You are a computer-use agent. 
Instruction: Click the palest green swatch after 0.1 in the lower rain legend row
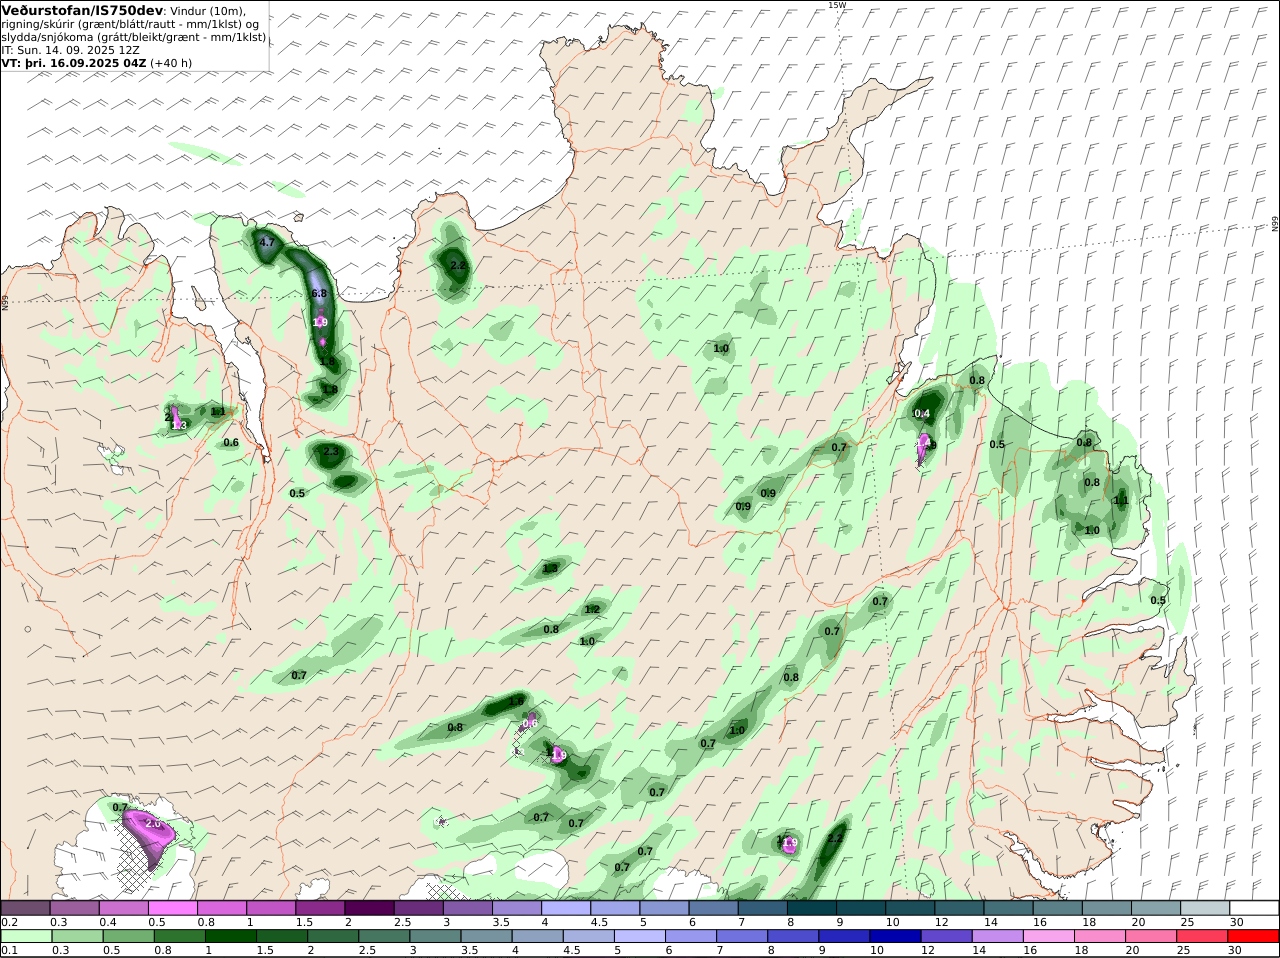coord(25,936)
